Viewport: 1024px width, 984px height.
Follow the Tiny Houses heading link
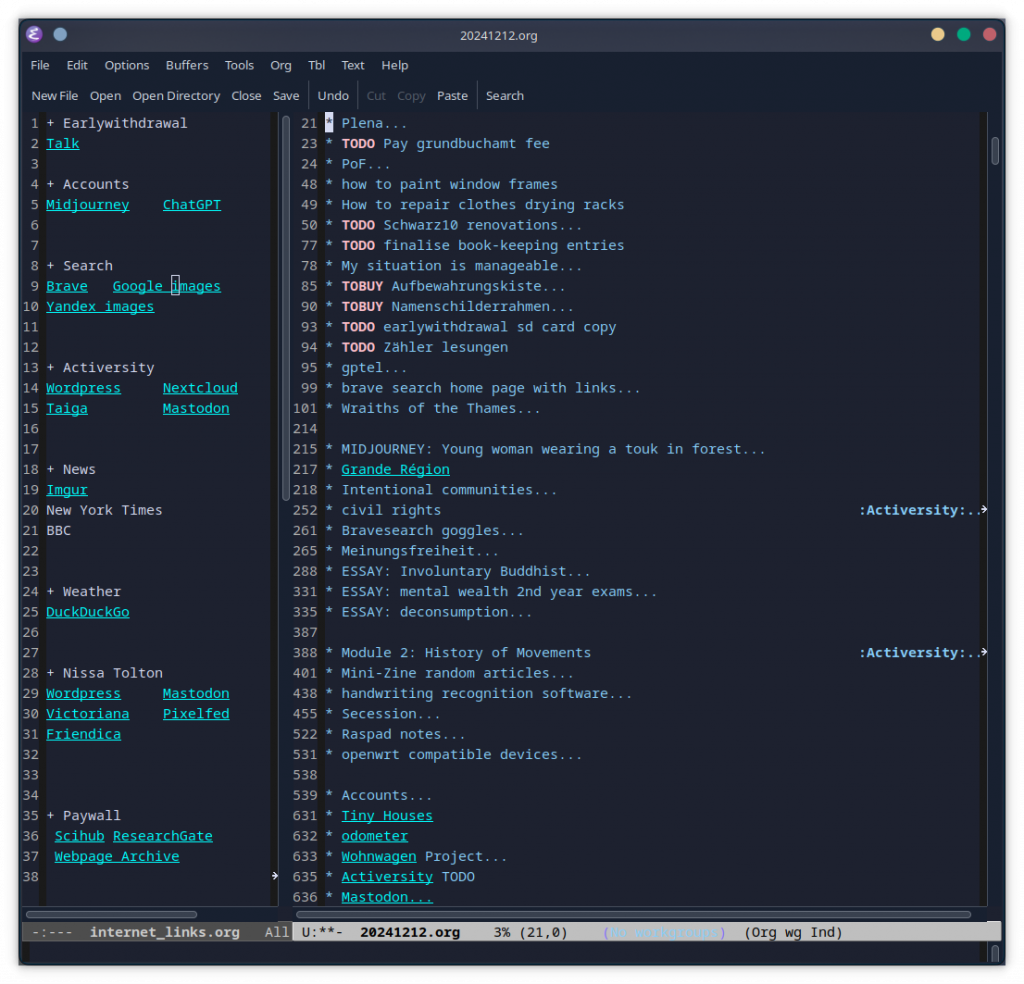(387, 816)
